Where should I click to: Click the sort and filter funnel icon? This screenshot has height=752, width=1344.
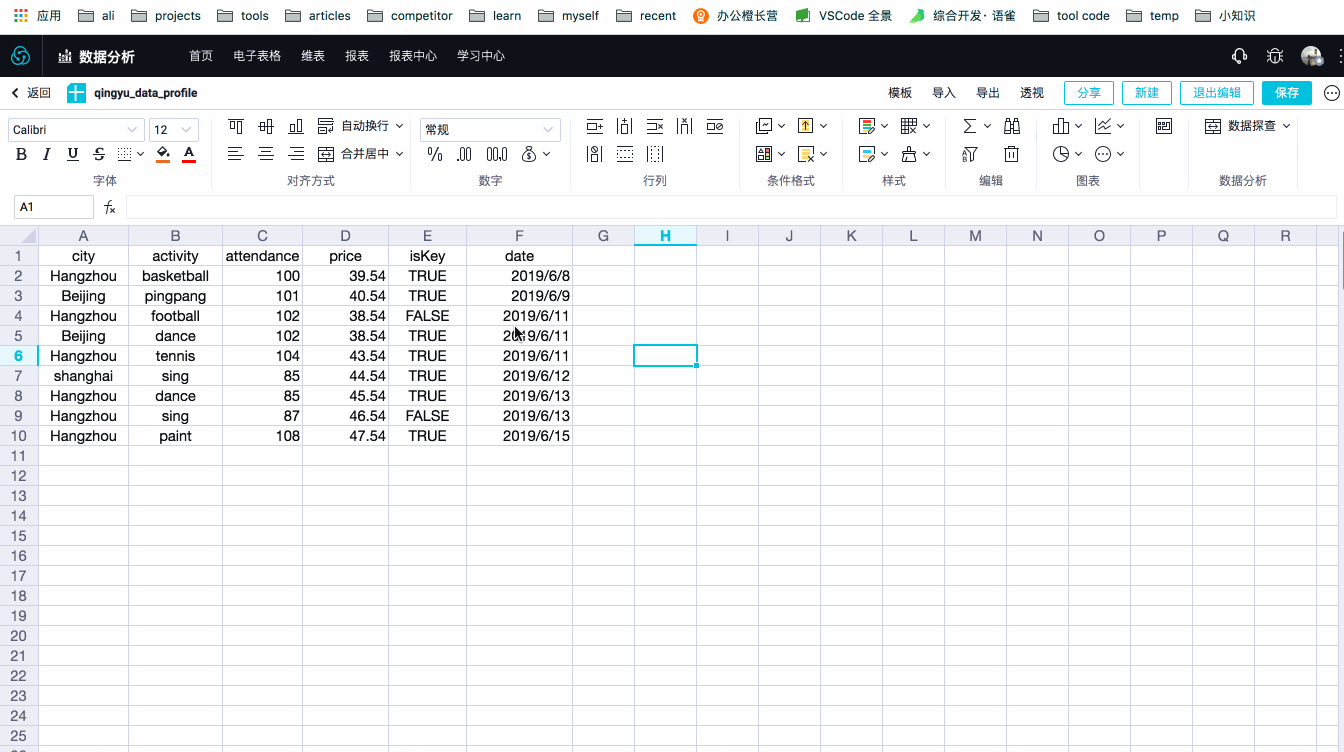point(970,154)
